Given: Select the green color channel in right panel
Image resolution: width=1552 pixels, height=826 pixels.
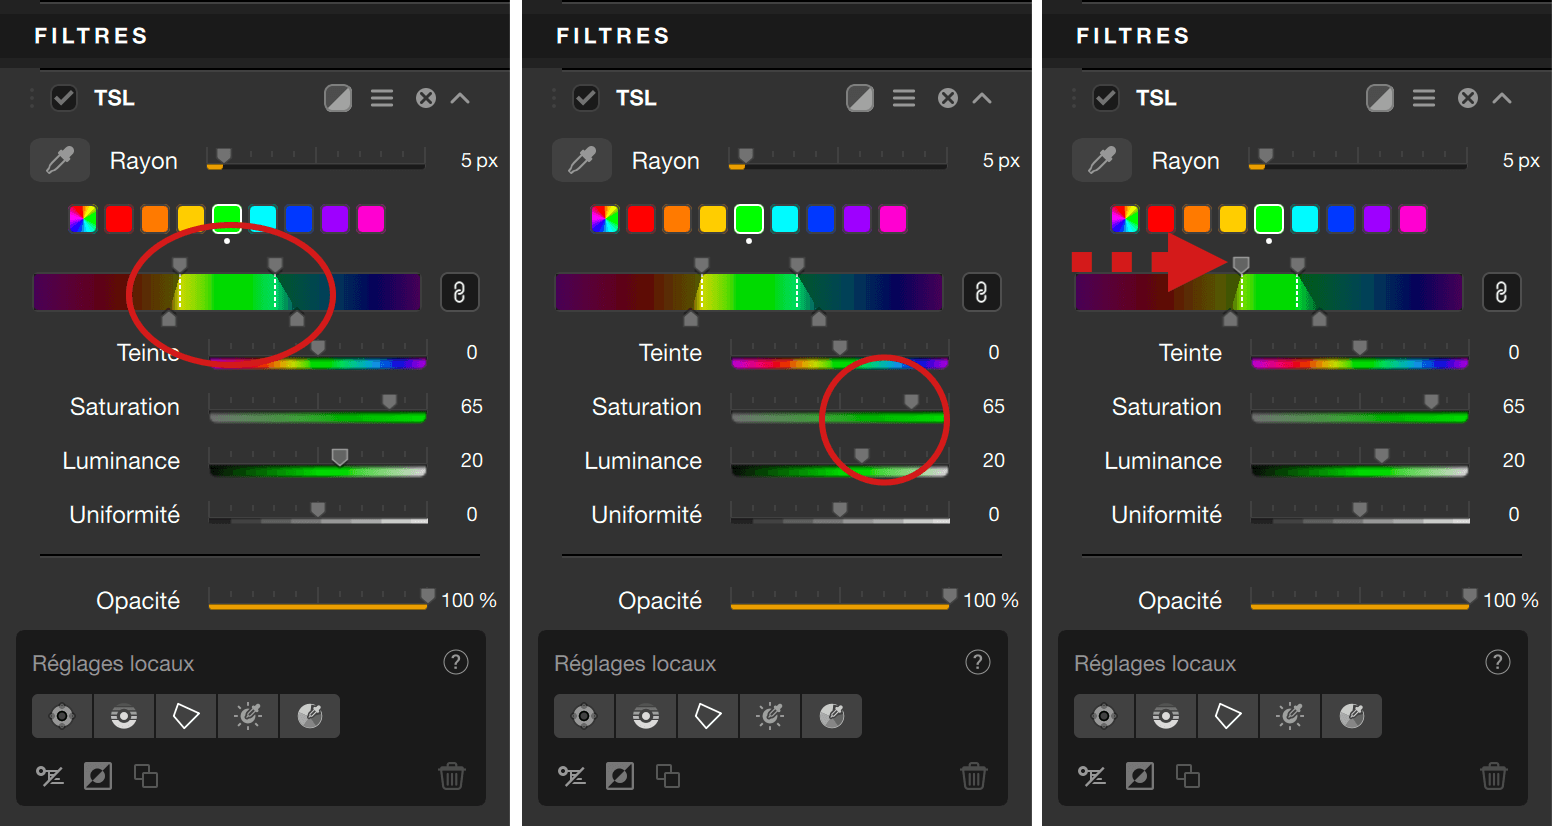Looking at the screenshot, I should 1269,219.
